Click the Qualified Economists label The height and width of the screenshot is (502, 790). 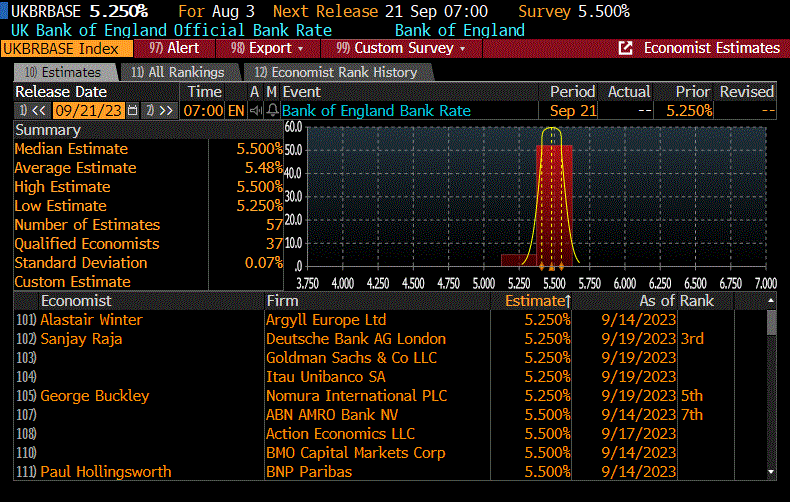click(87, 243)
